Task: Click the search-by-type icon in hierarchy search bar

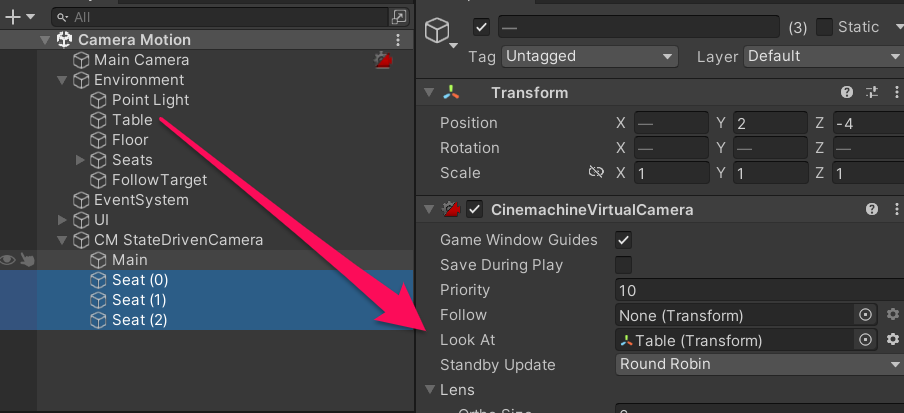Action: (x=399, y=17)
